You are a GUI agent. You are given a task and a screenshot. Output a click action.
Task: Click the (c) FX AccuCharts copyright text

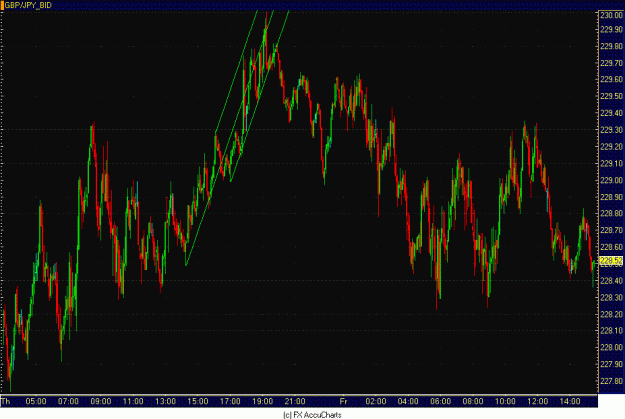tap(312, 415)
